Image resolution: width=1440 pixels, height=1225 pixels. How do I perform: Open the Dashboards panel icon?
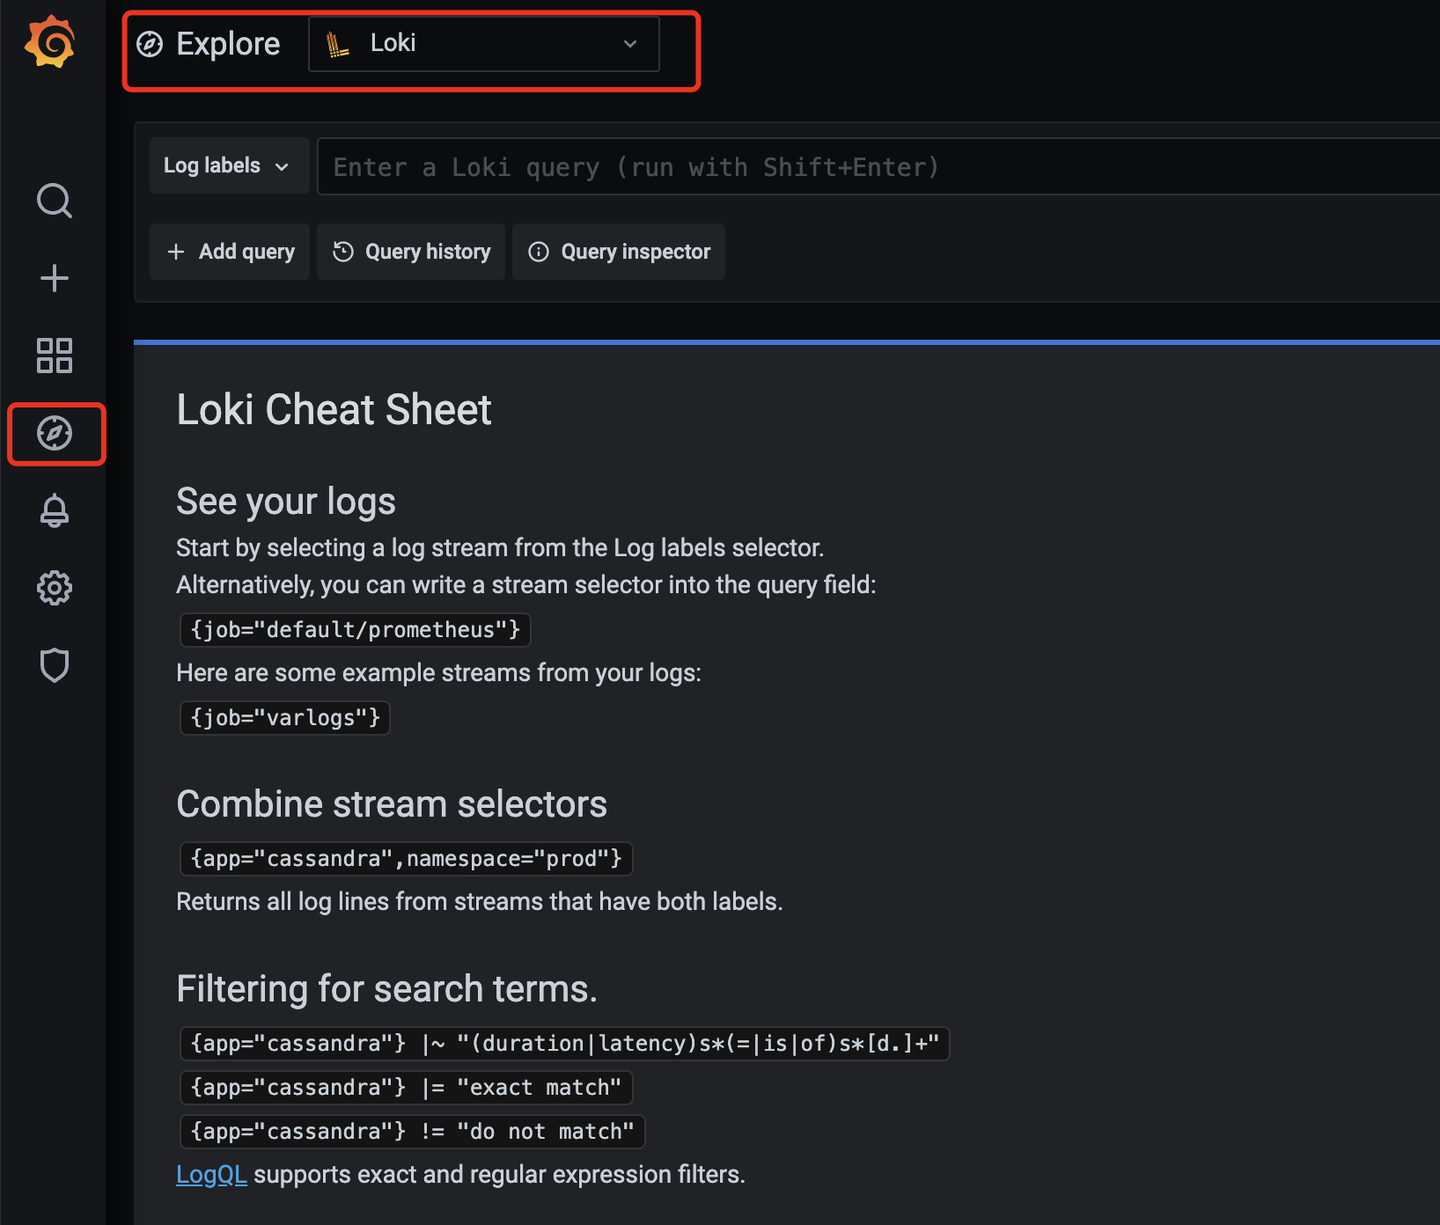pyautogui.click(x=54, y=355)
